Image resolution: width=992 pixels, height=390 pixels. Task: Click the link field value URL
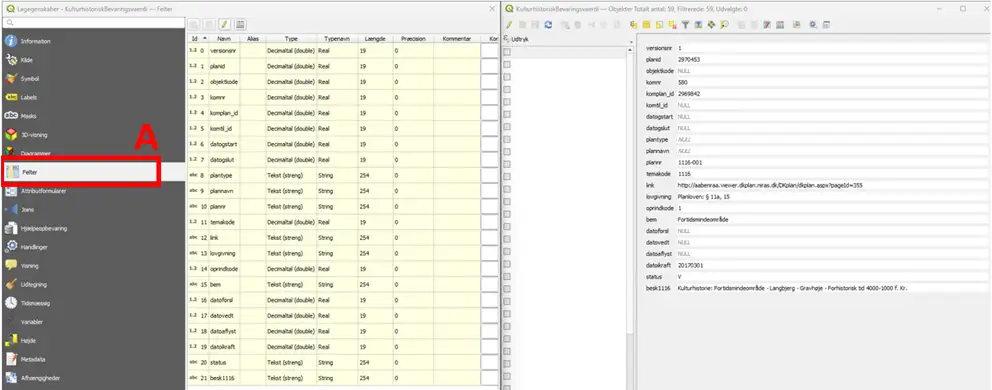coord(770,186)
